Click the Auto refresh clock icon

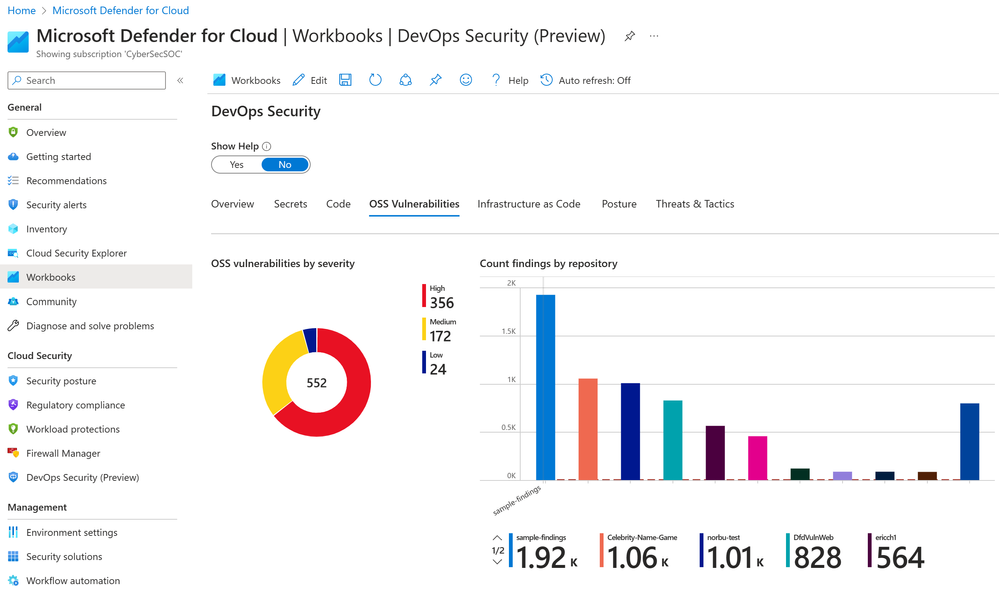547,80
